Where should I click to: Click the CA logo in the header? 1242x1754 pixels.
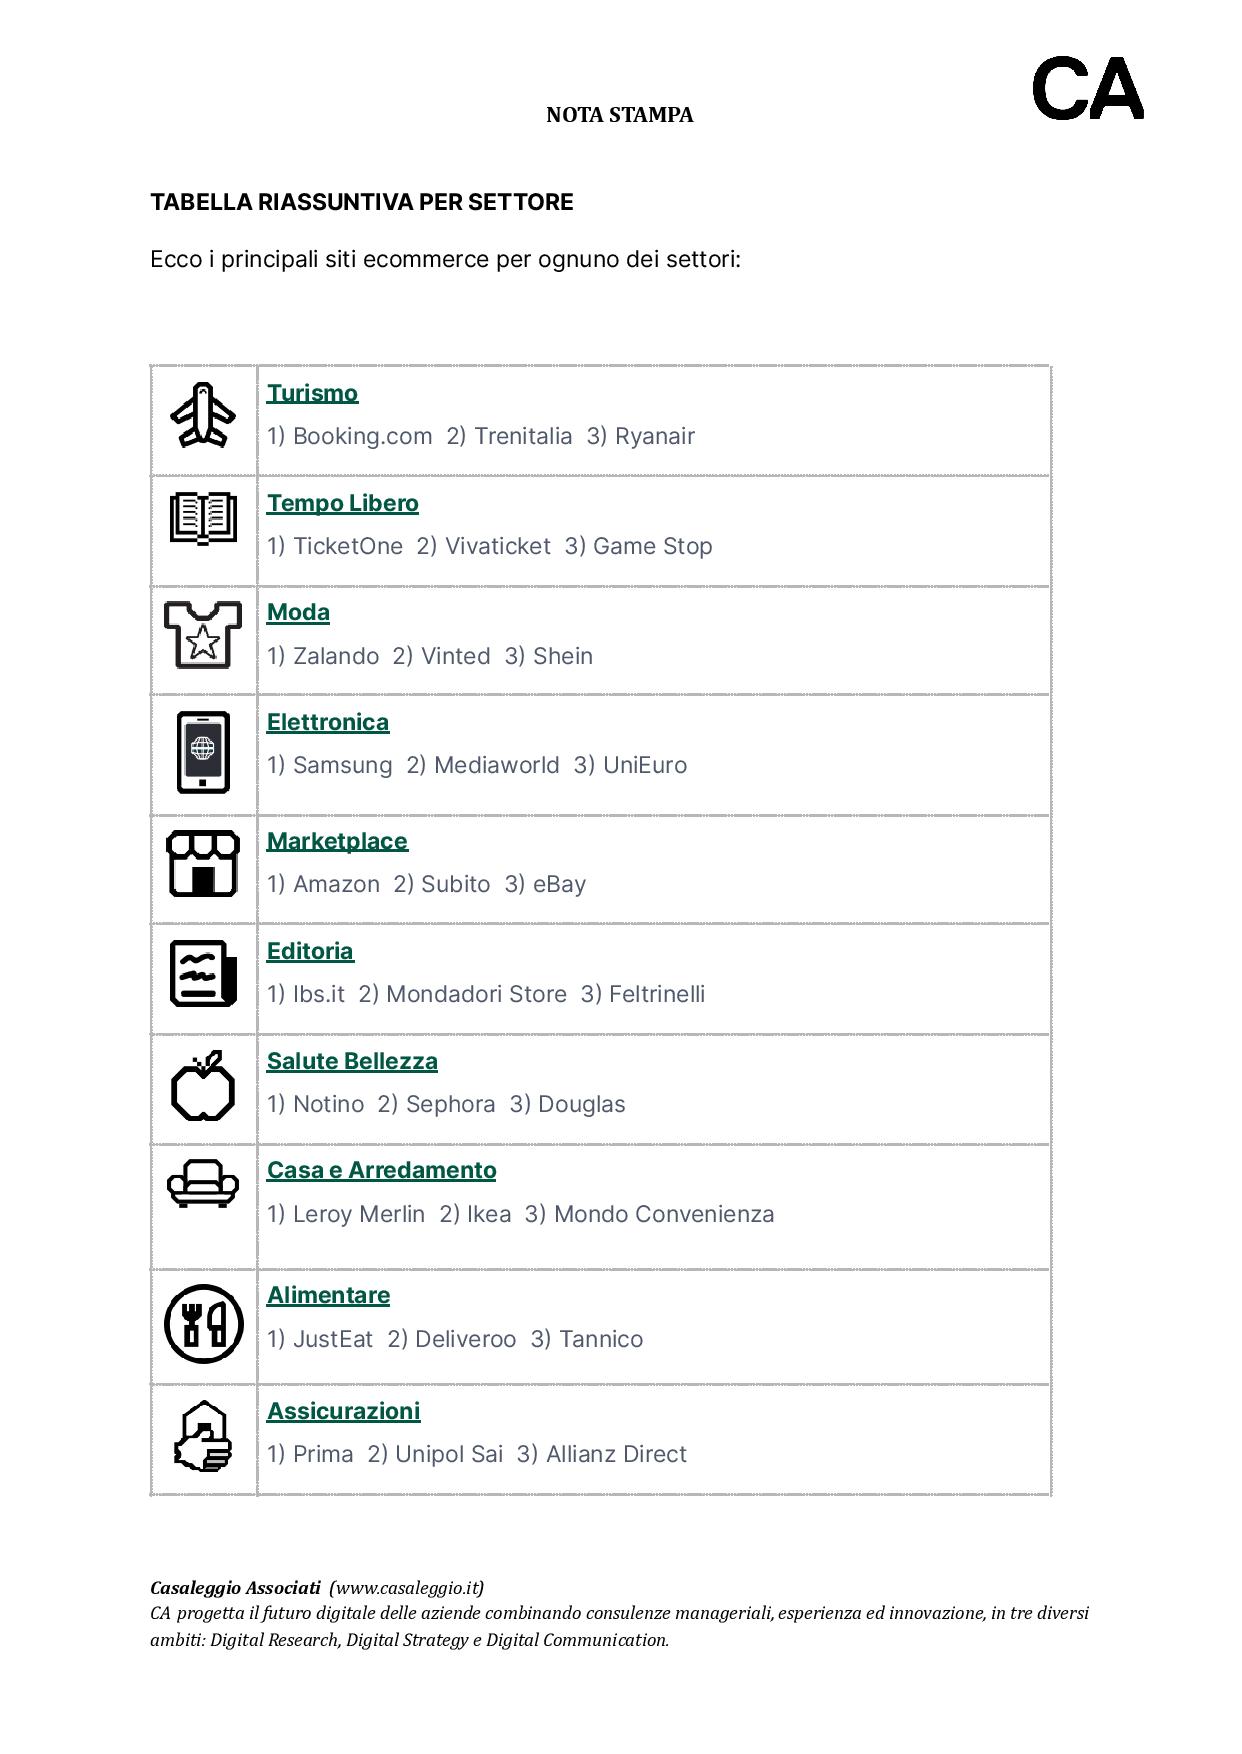click(1087, 89)
